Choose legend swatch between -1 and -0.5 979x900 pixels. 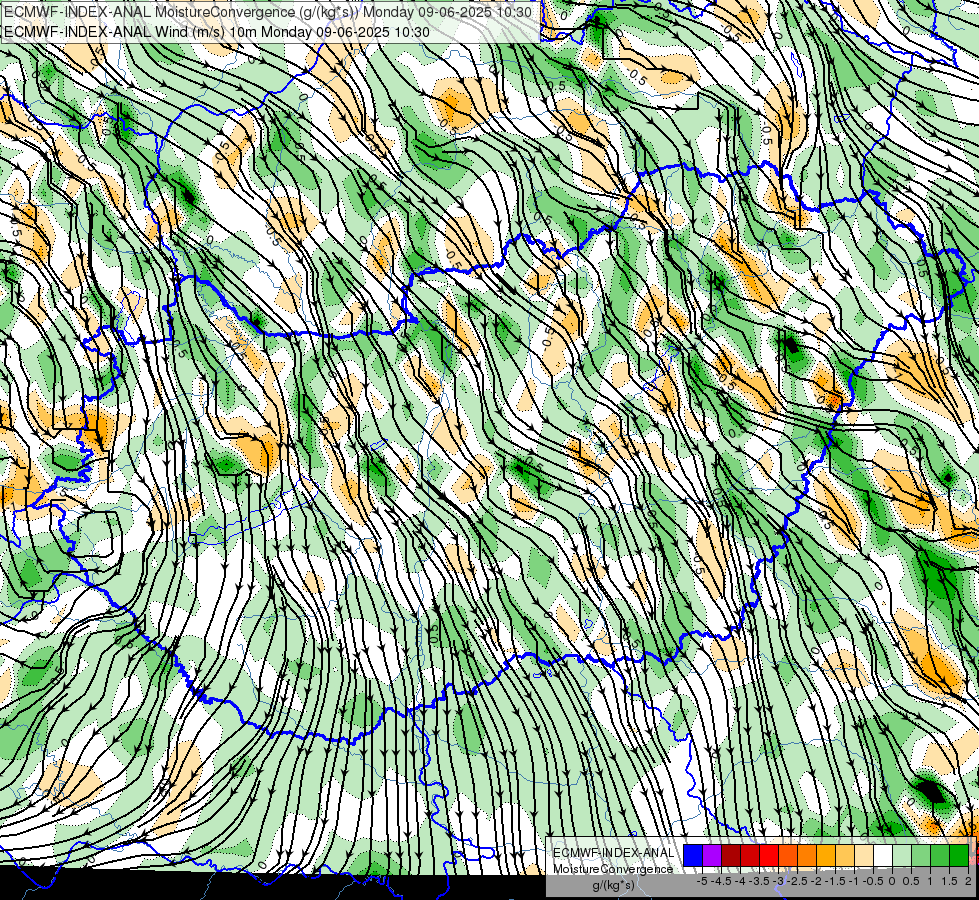pos(864,856)
